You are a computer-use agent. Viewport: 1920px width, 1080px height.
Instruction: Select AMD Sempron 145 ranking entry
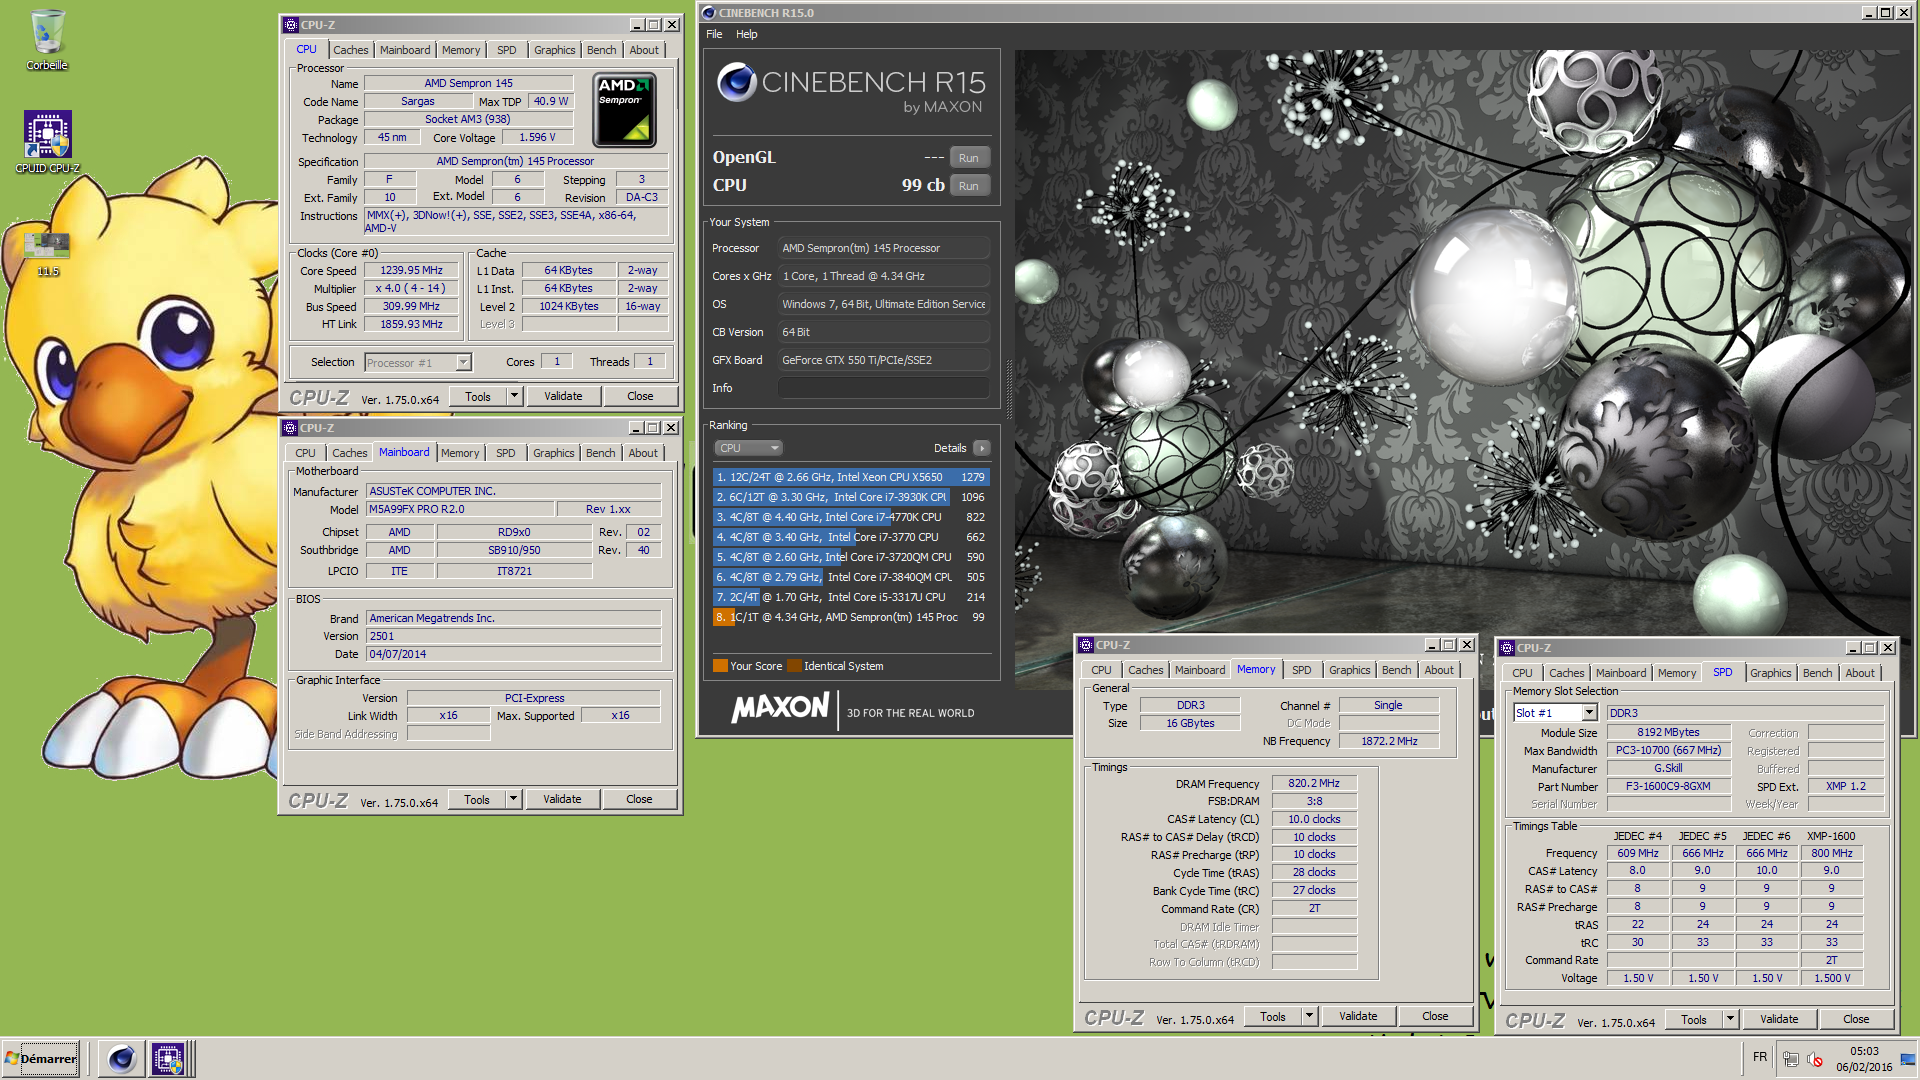click(x=851, y=617)
